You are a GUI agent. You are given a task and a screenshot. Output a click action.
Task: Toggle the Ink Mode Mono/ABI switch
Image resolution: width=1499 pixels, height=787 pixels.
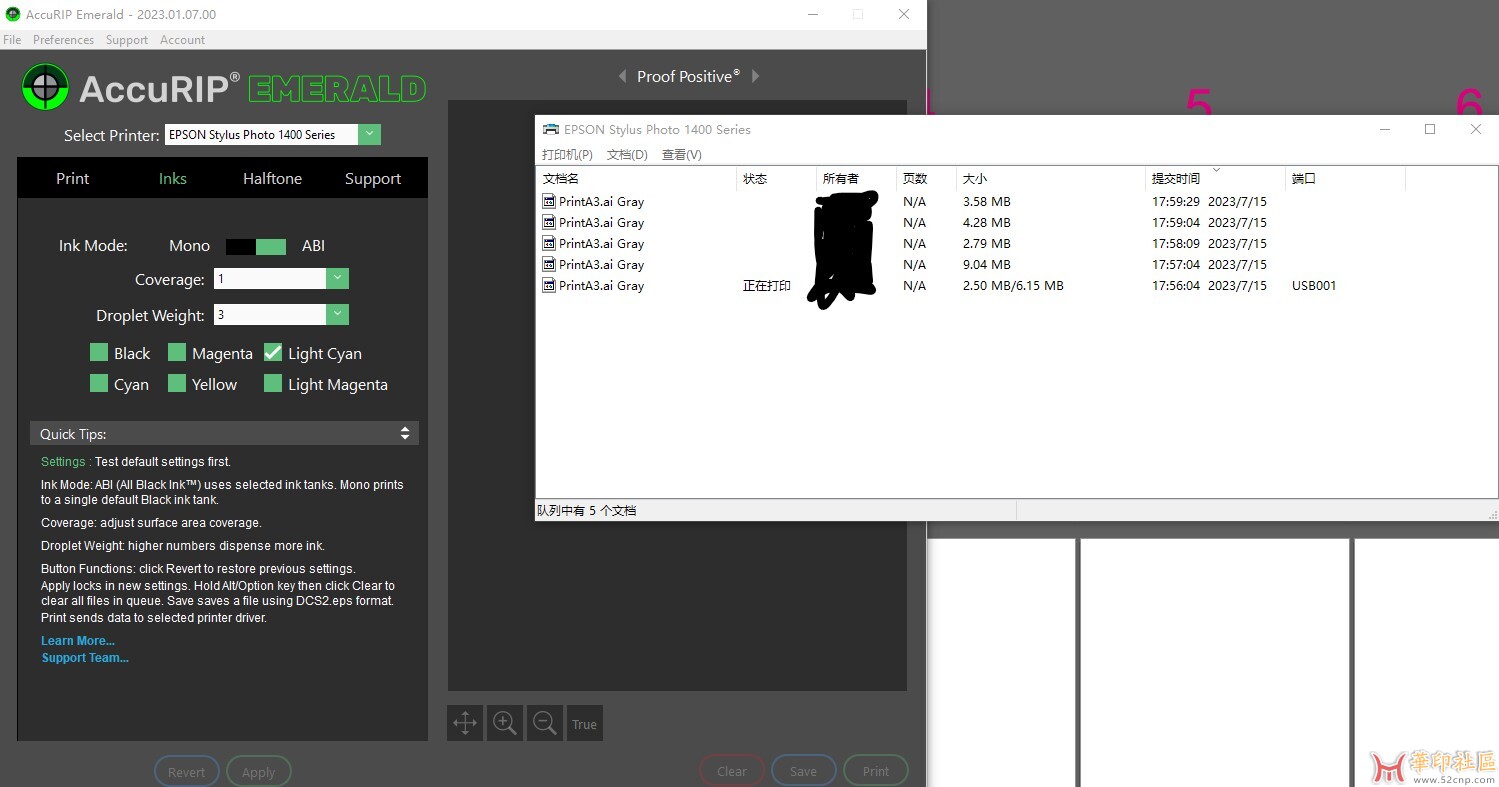pos(256,246)
